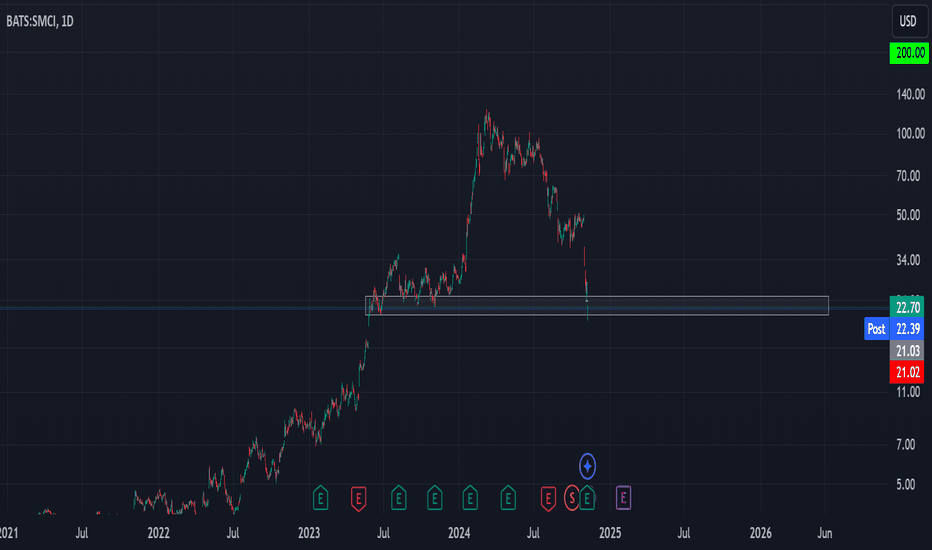Click the 70.00 price axis value

point(908,176)
